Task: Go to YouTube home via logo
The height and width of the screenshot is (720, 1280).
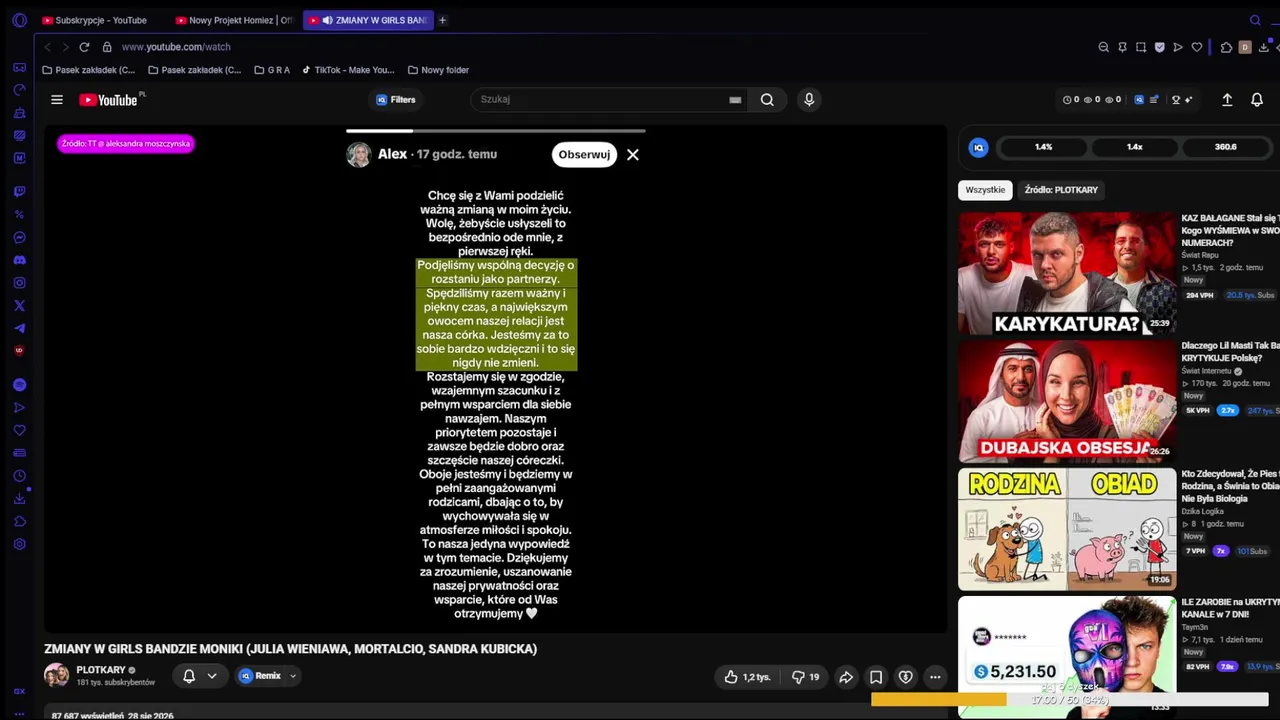Action: point(109,100)
